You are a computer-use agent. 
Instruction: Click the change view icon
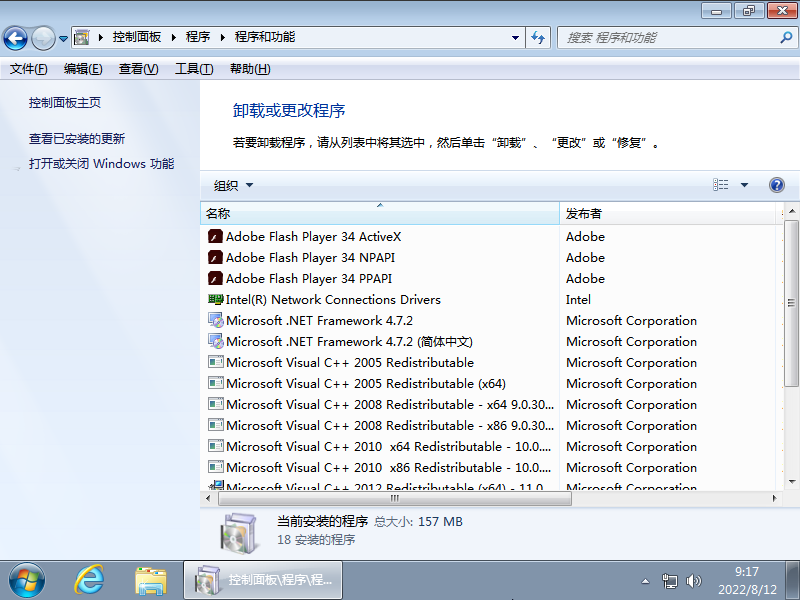(720, 185)
